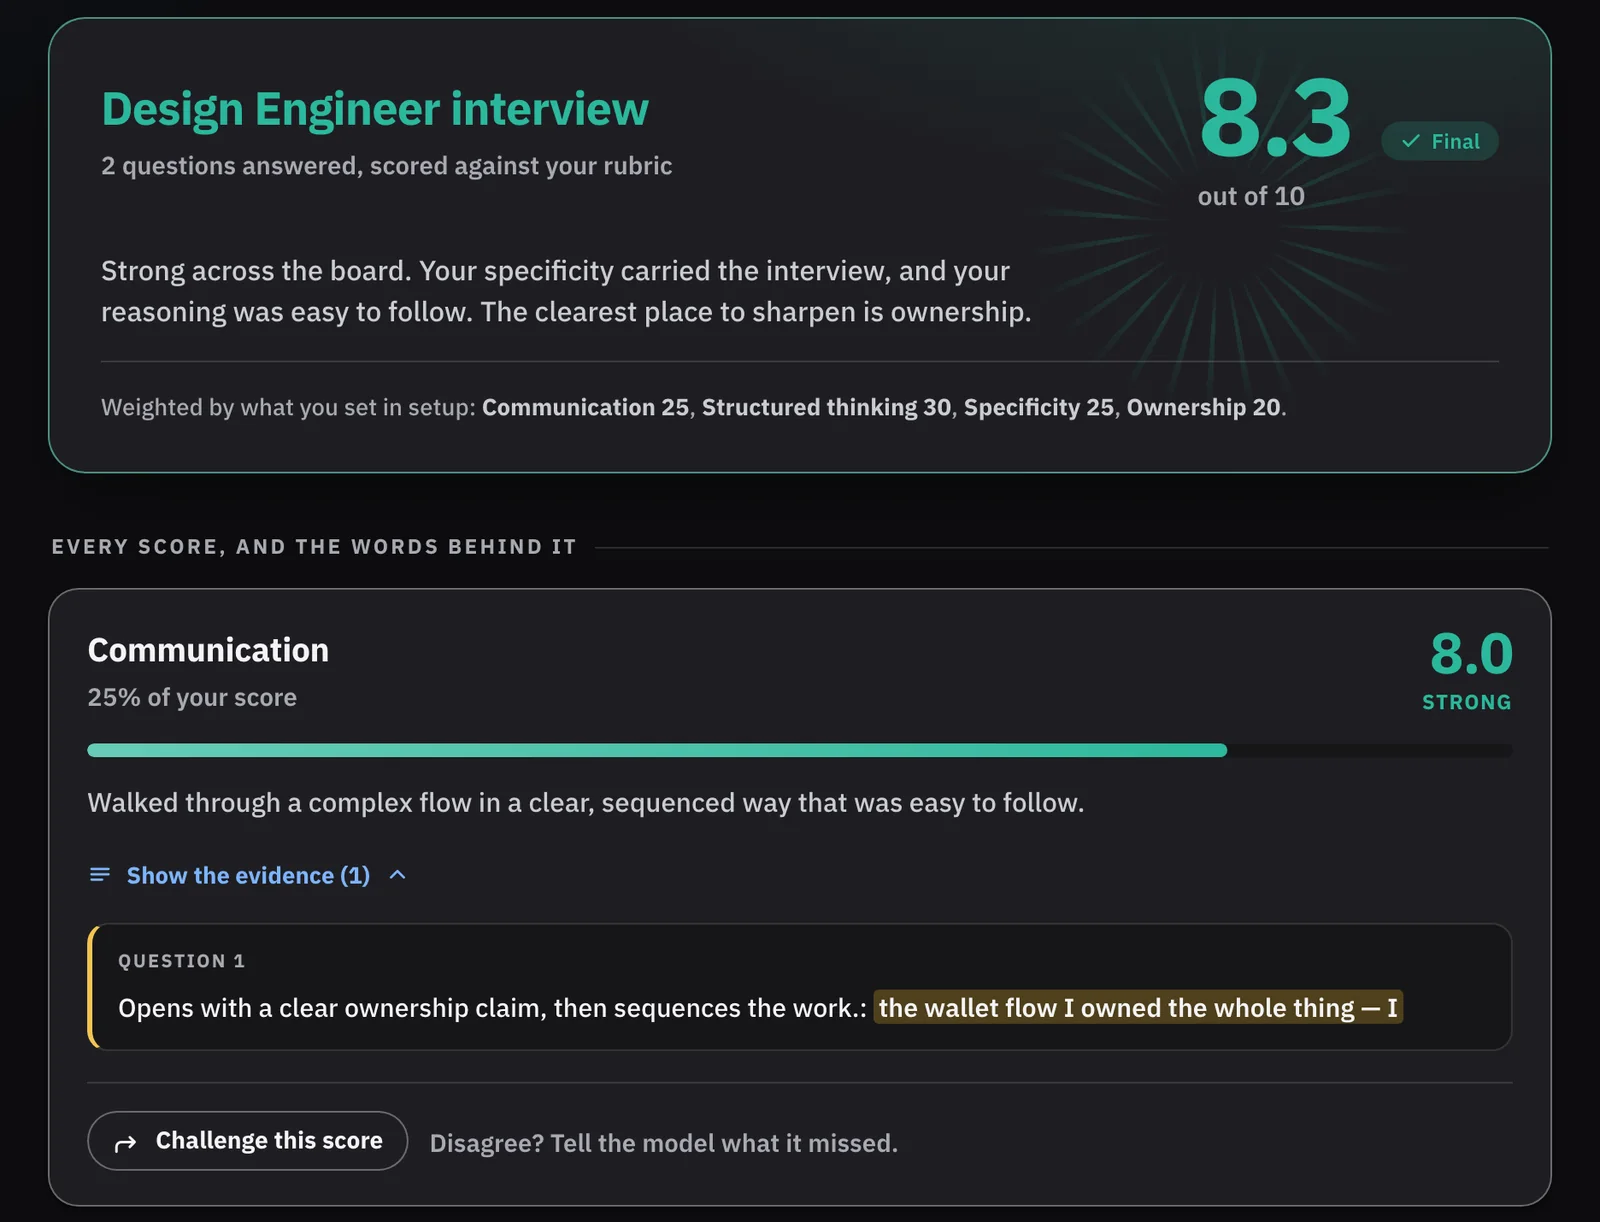Click the checkmark icon in Final badge
Viewport: 1600px width, 1222px height.
[x=1410, y=141]
